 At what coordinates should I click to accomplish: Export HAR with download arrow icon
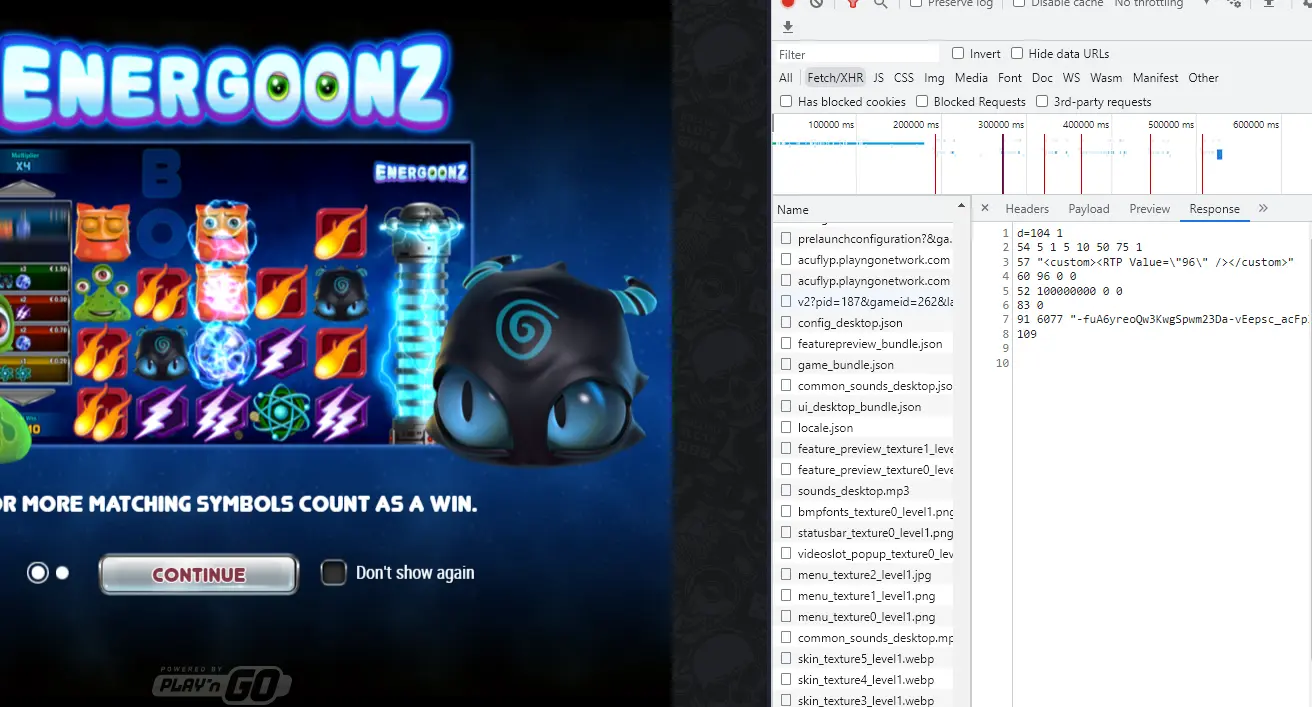[788, 27]
